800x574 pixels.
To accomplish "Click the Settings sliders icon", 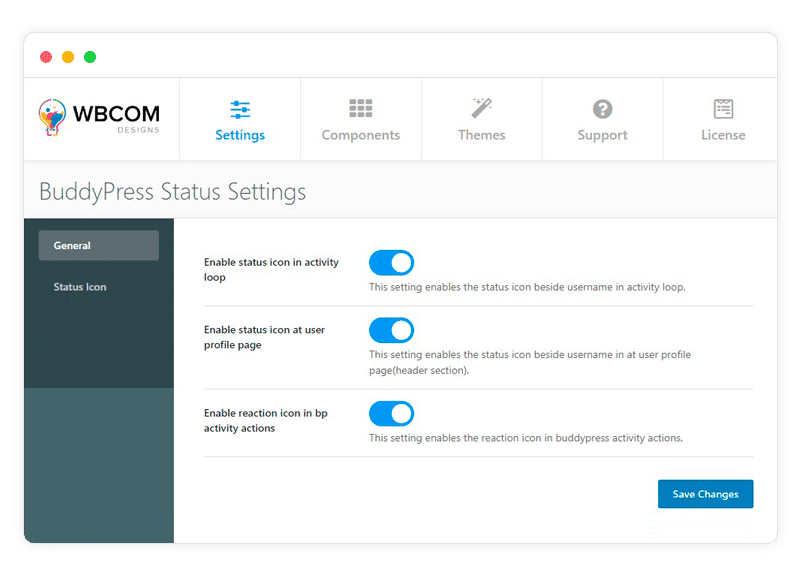I will coord(240,110).
